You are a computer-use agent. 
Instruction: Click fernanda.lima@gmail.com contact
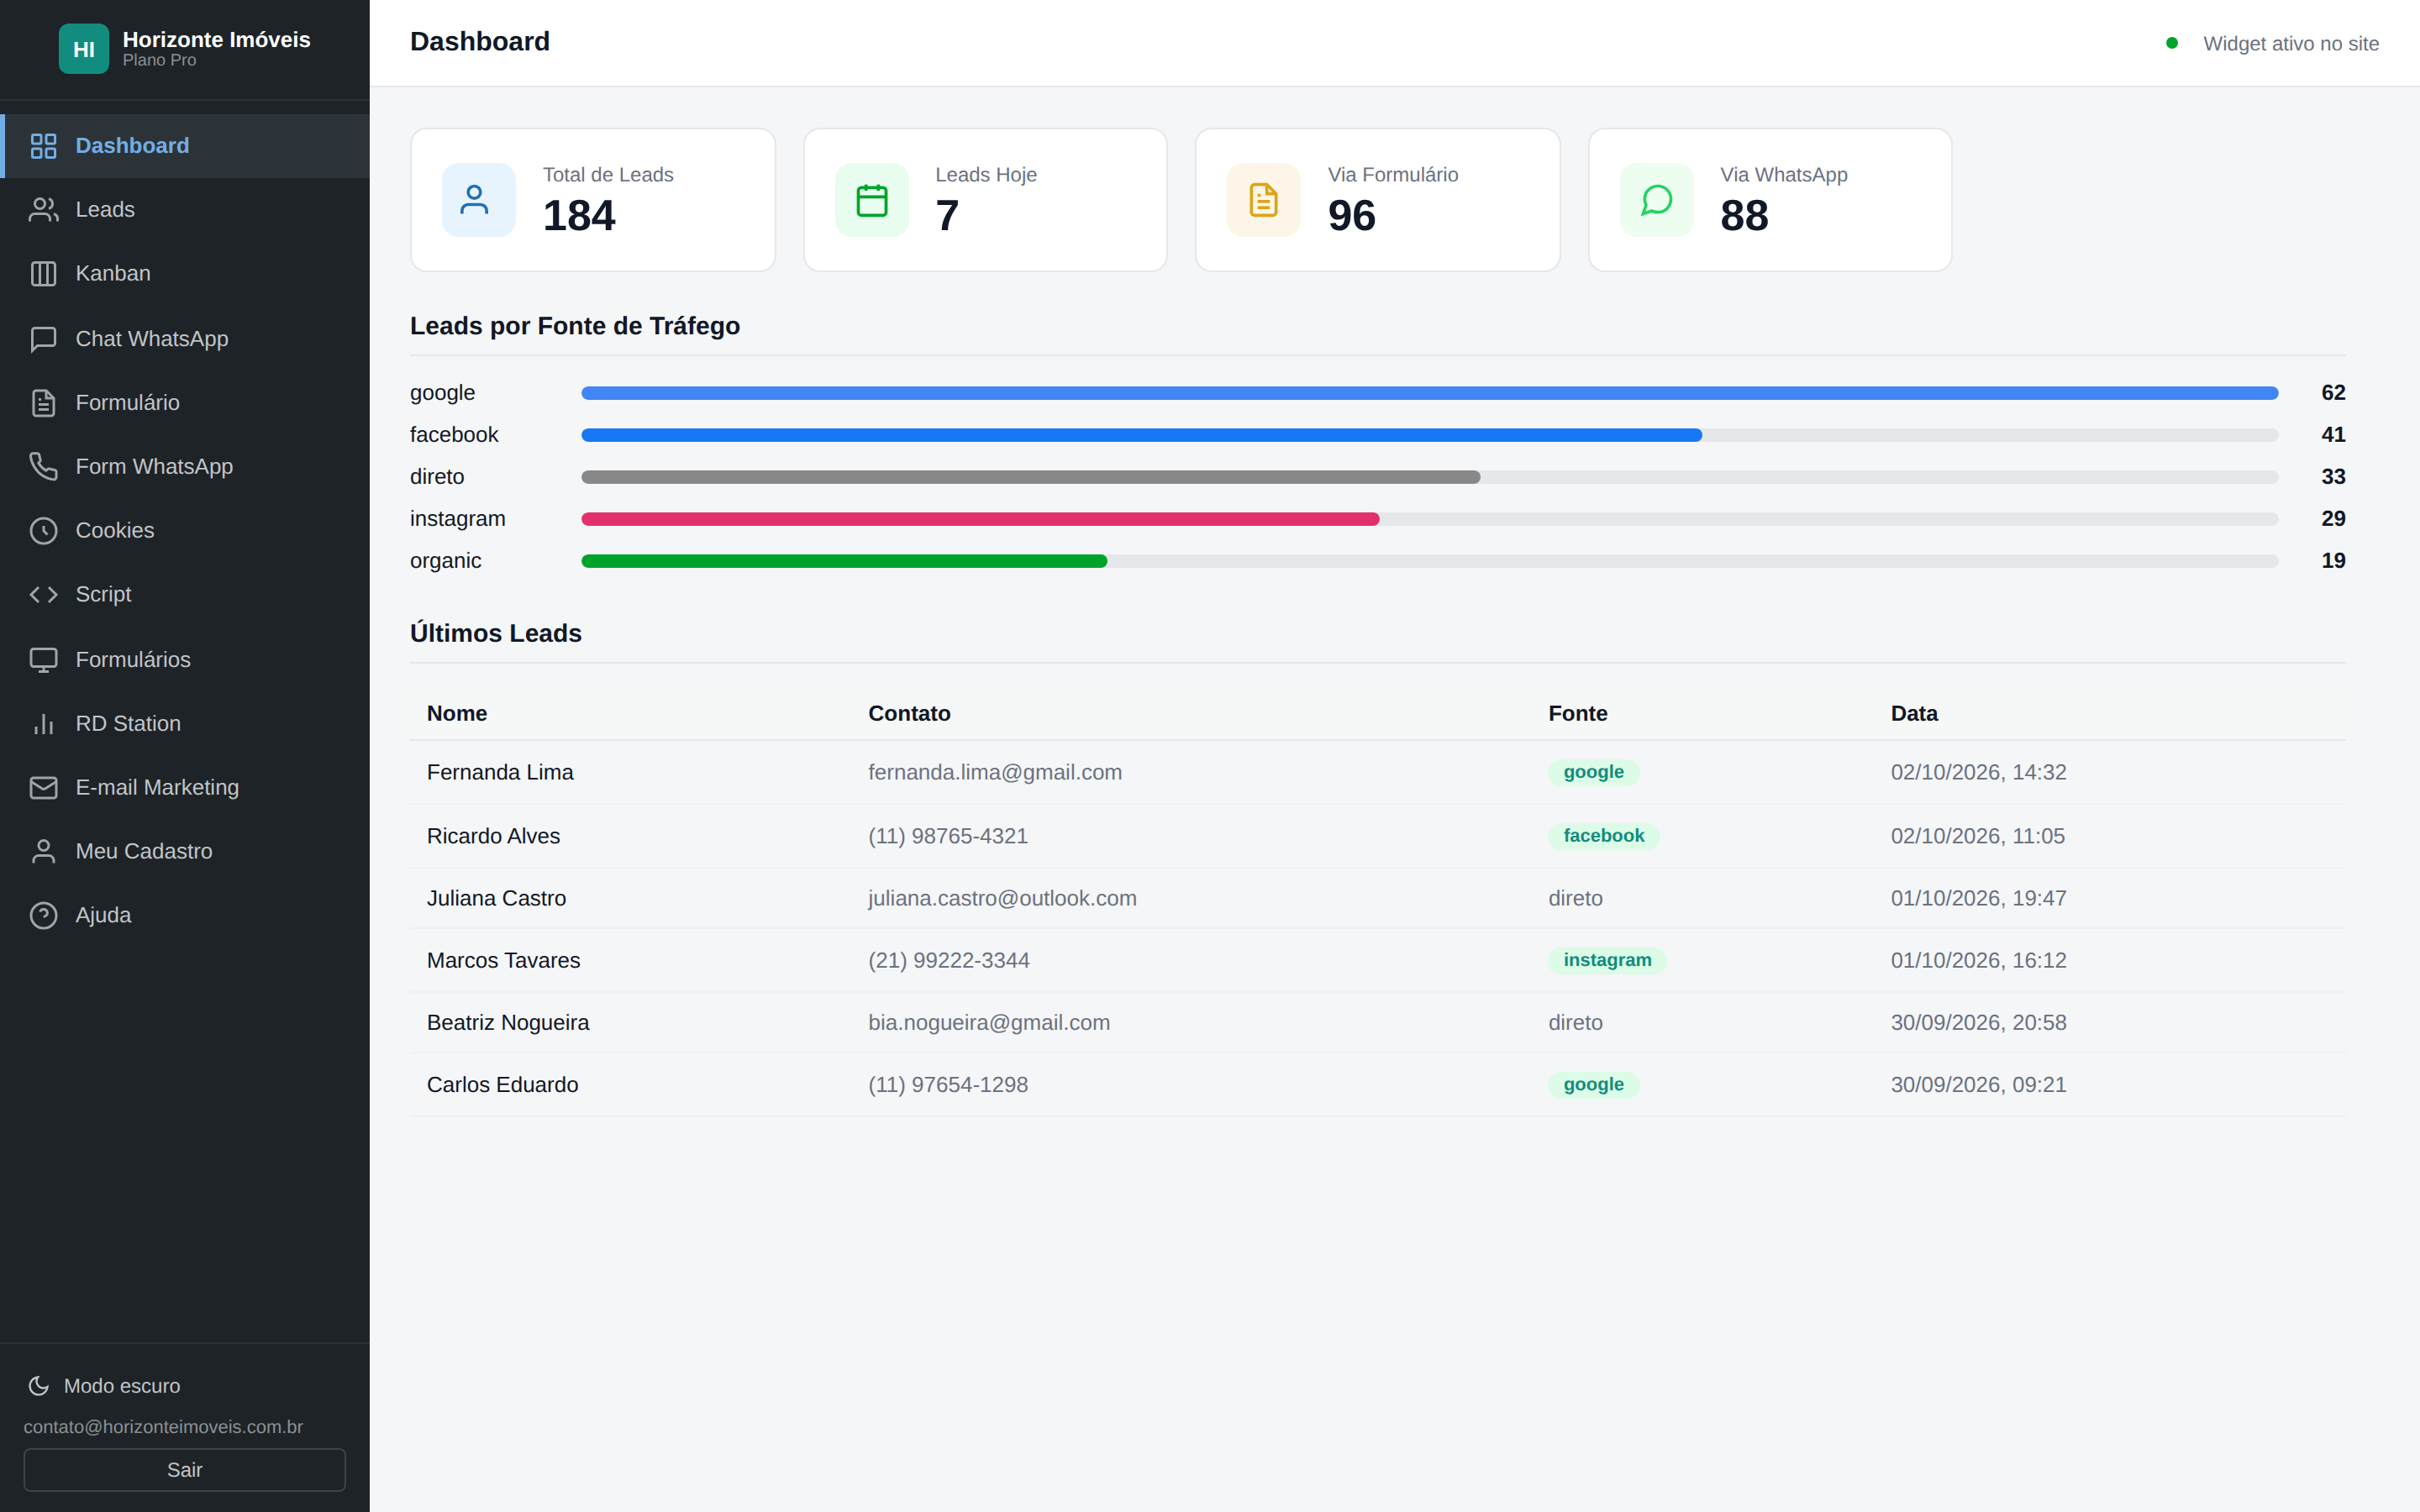coord(995,773)
